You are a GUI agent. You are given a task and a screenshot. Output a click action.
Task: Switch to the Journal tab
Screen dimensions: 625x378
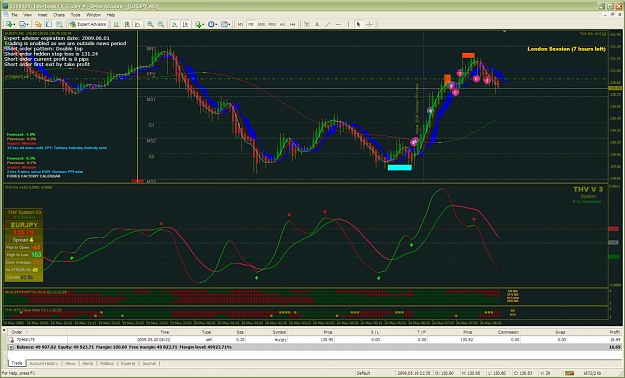pos(149,363)
